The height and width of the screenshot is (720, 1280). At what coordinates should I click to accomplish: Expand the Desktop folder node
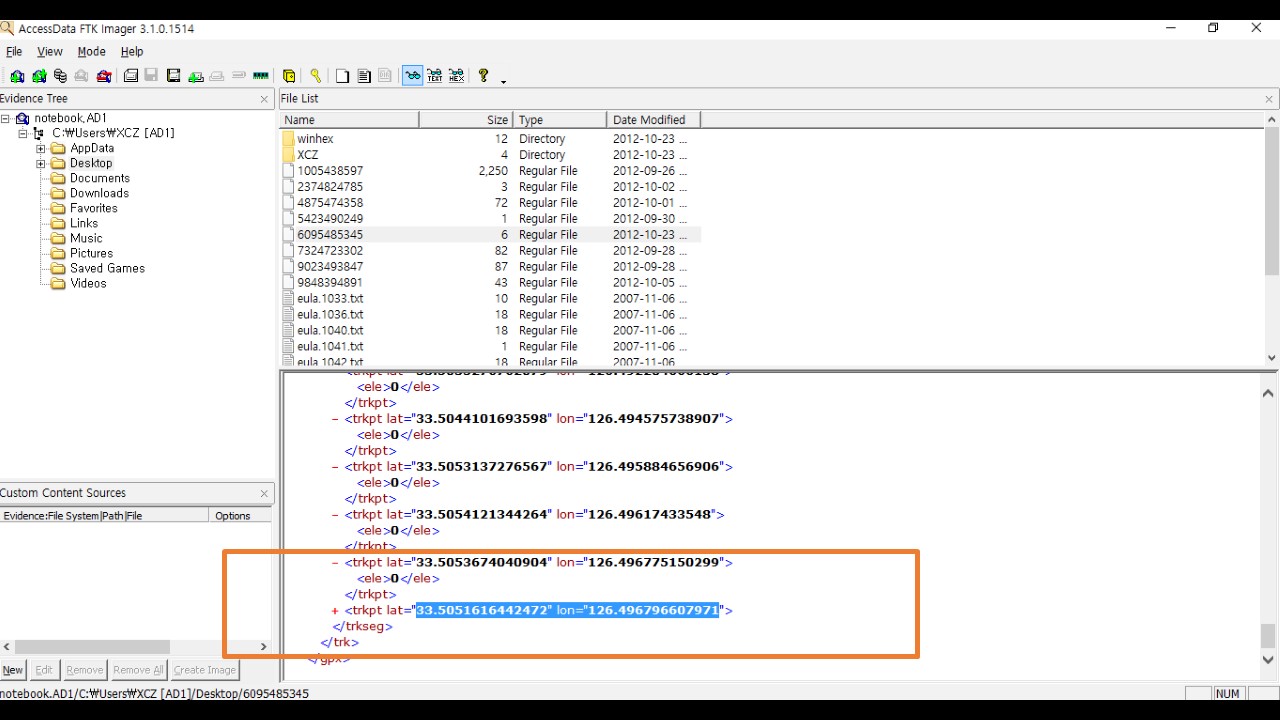(x=41, y=163)
